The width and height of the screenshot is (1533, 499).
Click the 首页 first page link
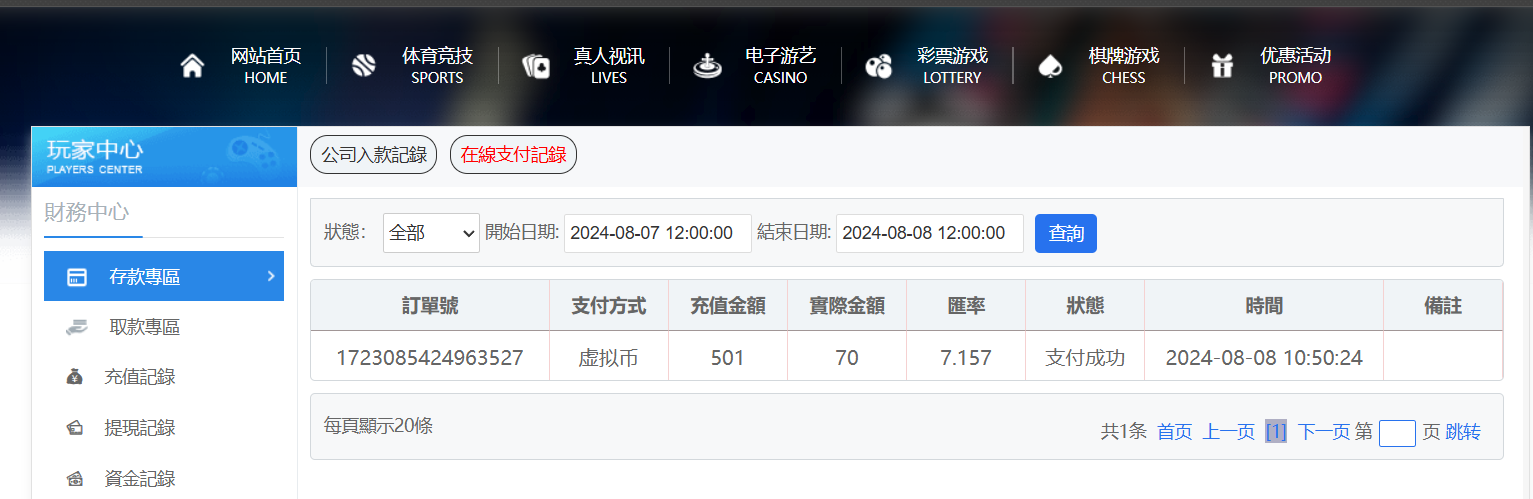pos(1174,432)
